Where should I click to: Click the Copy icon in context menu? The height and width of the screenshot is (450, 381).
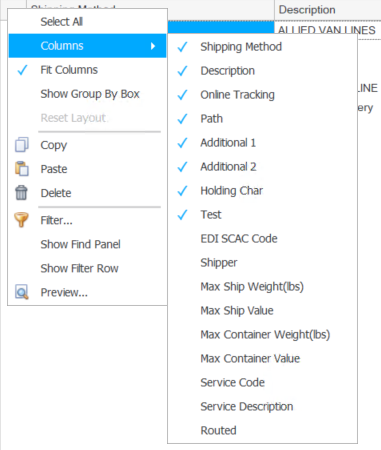point(22,145)
